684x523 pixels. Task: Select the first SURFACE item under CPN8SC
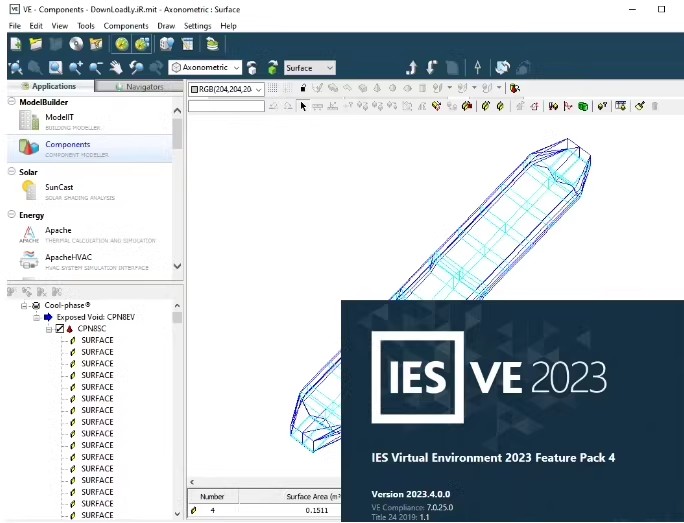pyautogui.click(x=97, y=340)
